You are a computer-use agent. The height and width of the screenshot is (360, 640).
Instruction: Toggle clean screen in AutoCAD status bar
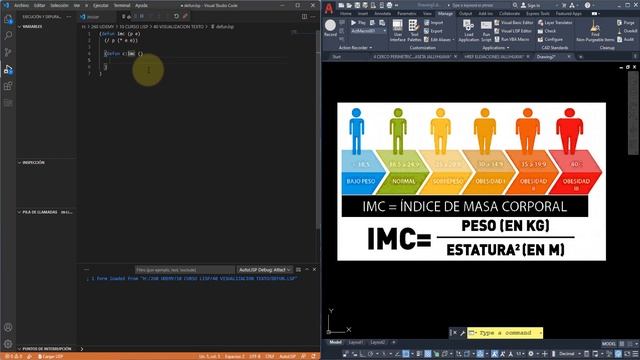click(627, 353)
